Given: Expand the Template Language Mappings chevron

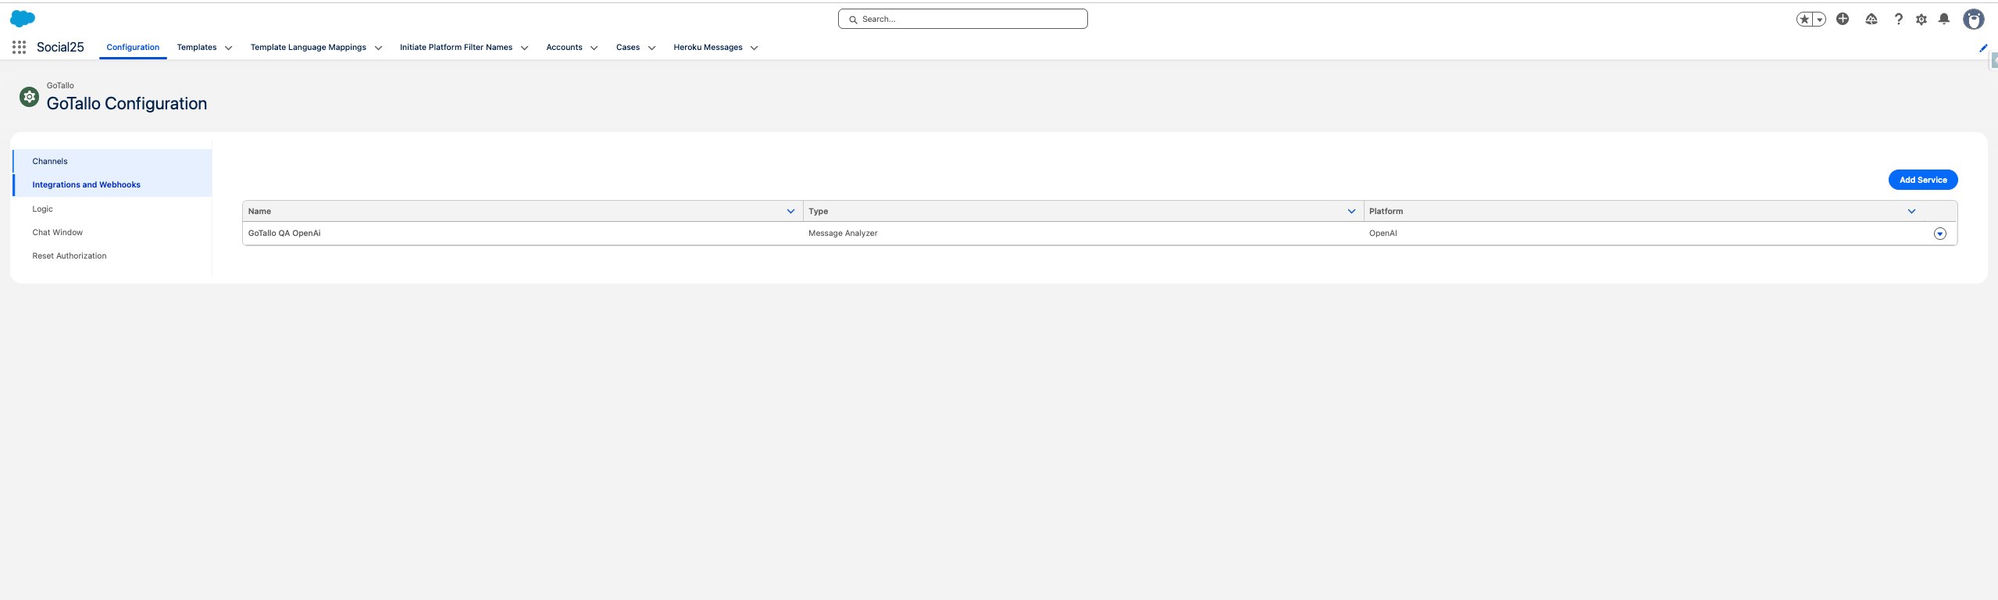Looking at the screenshot, I should (x=378, y=48).
